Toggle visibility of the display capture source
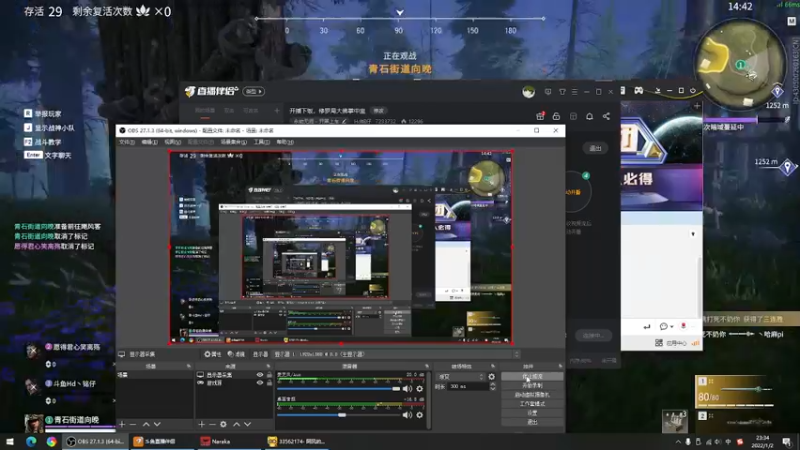This screenshot has height=450, width=800. click(260, 375)
